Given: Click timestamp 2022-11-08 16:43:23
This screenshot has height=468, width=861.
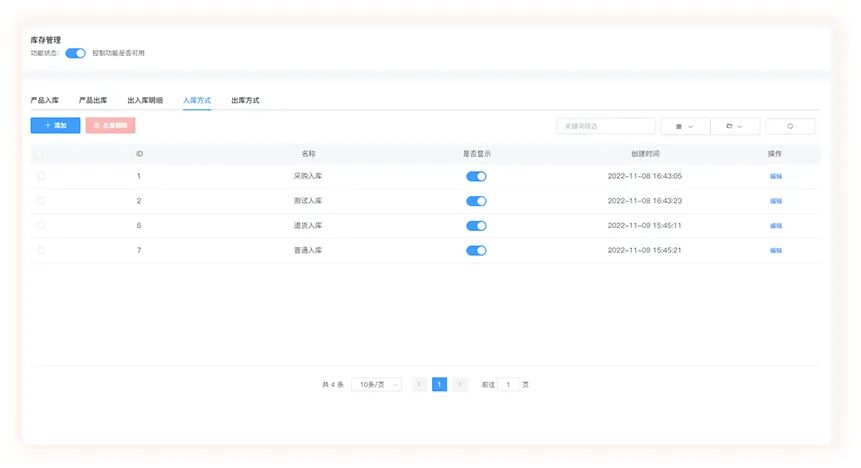Looking at the screenshot, I should [645, 200].
